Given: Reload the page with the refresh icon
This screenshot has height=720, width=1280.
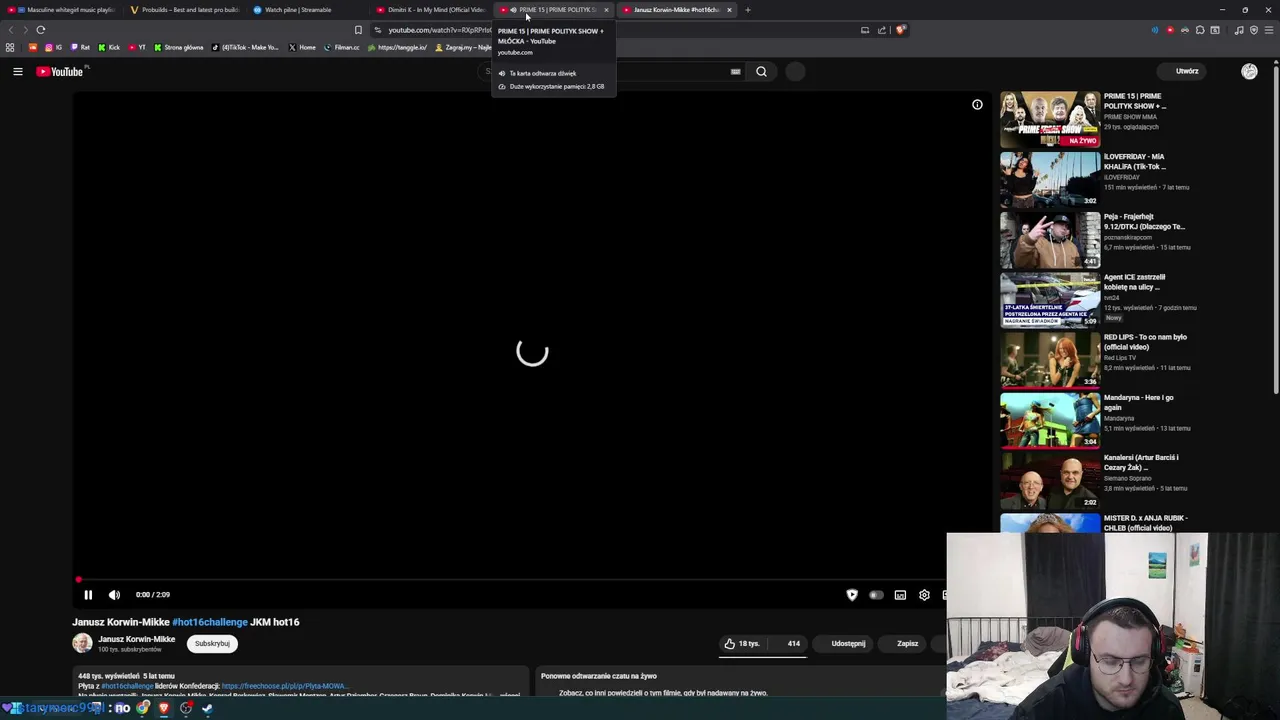Looking at the screenshot, I should (x=41, y=30).
